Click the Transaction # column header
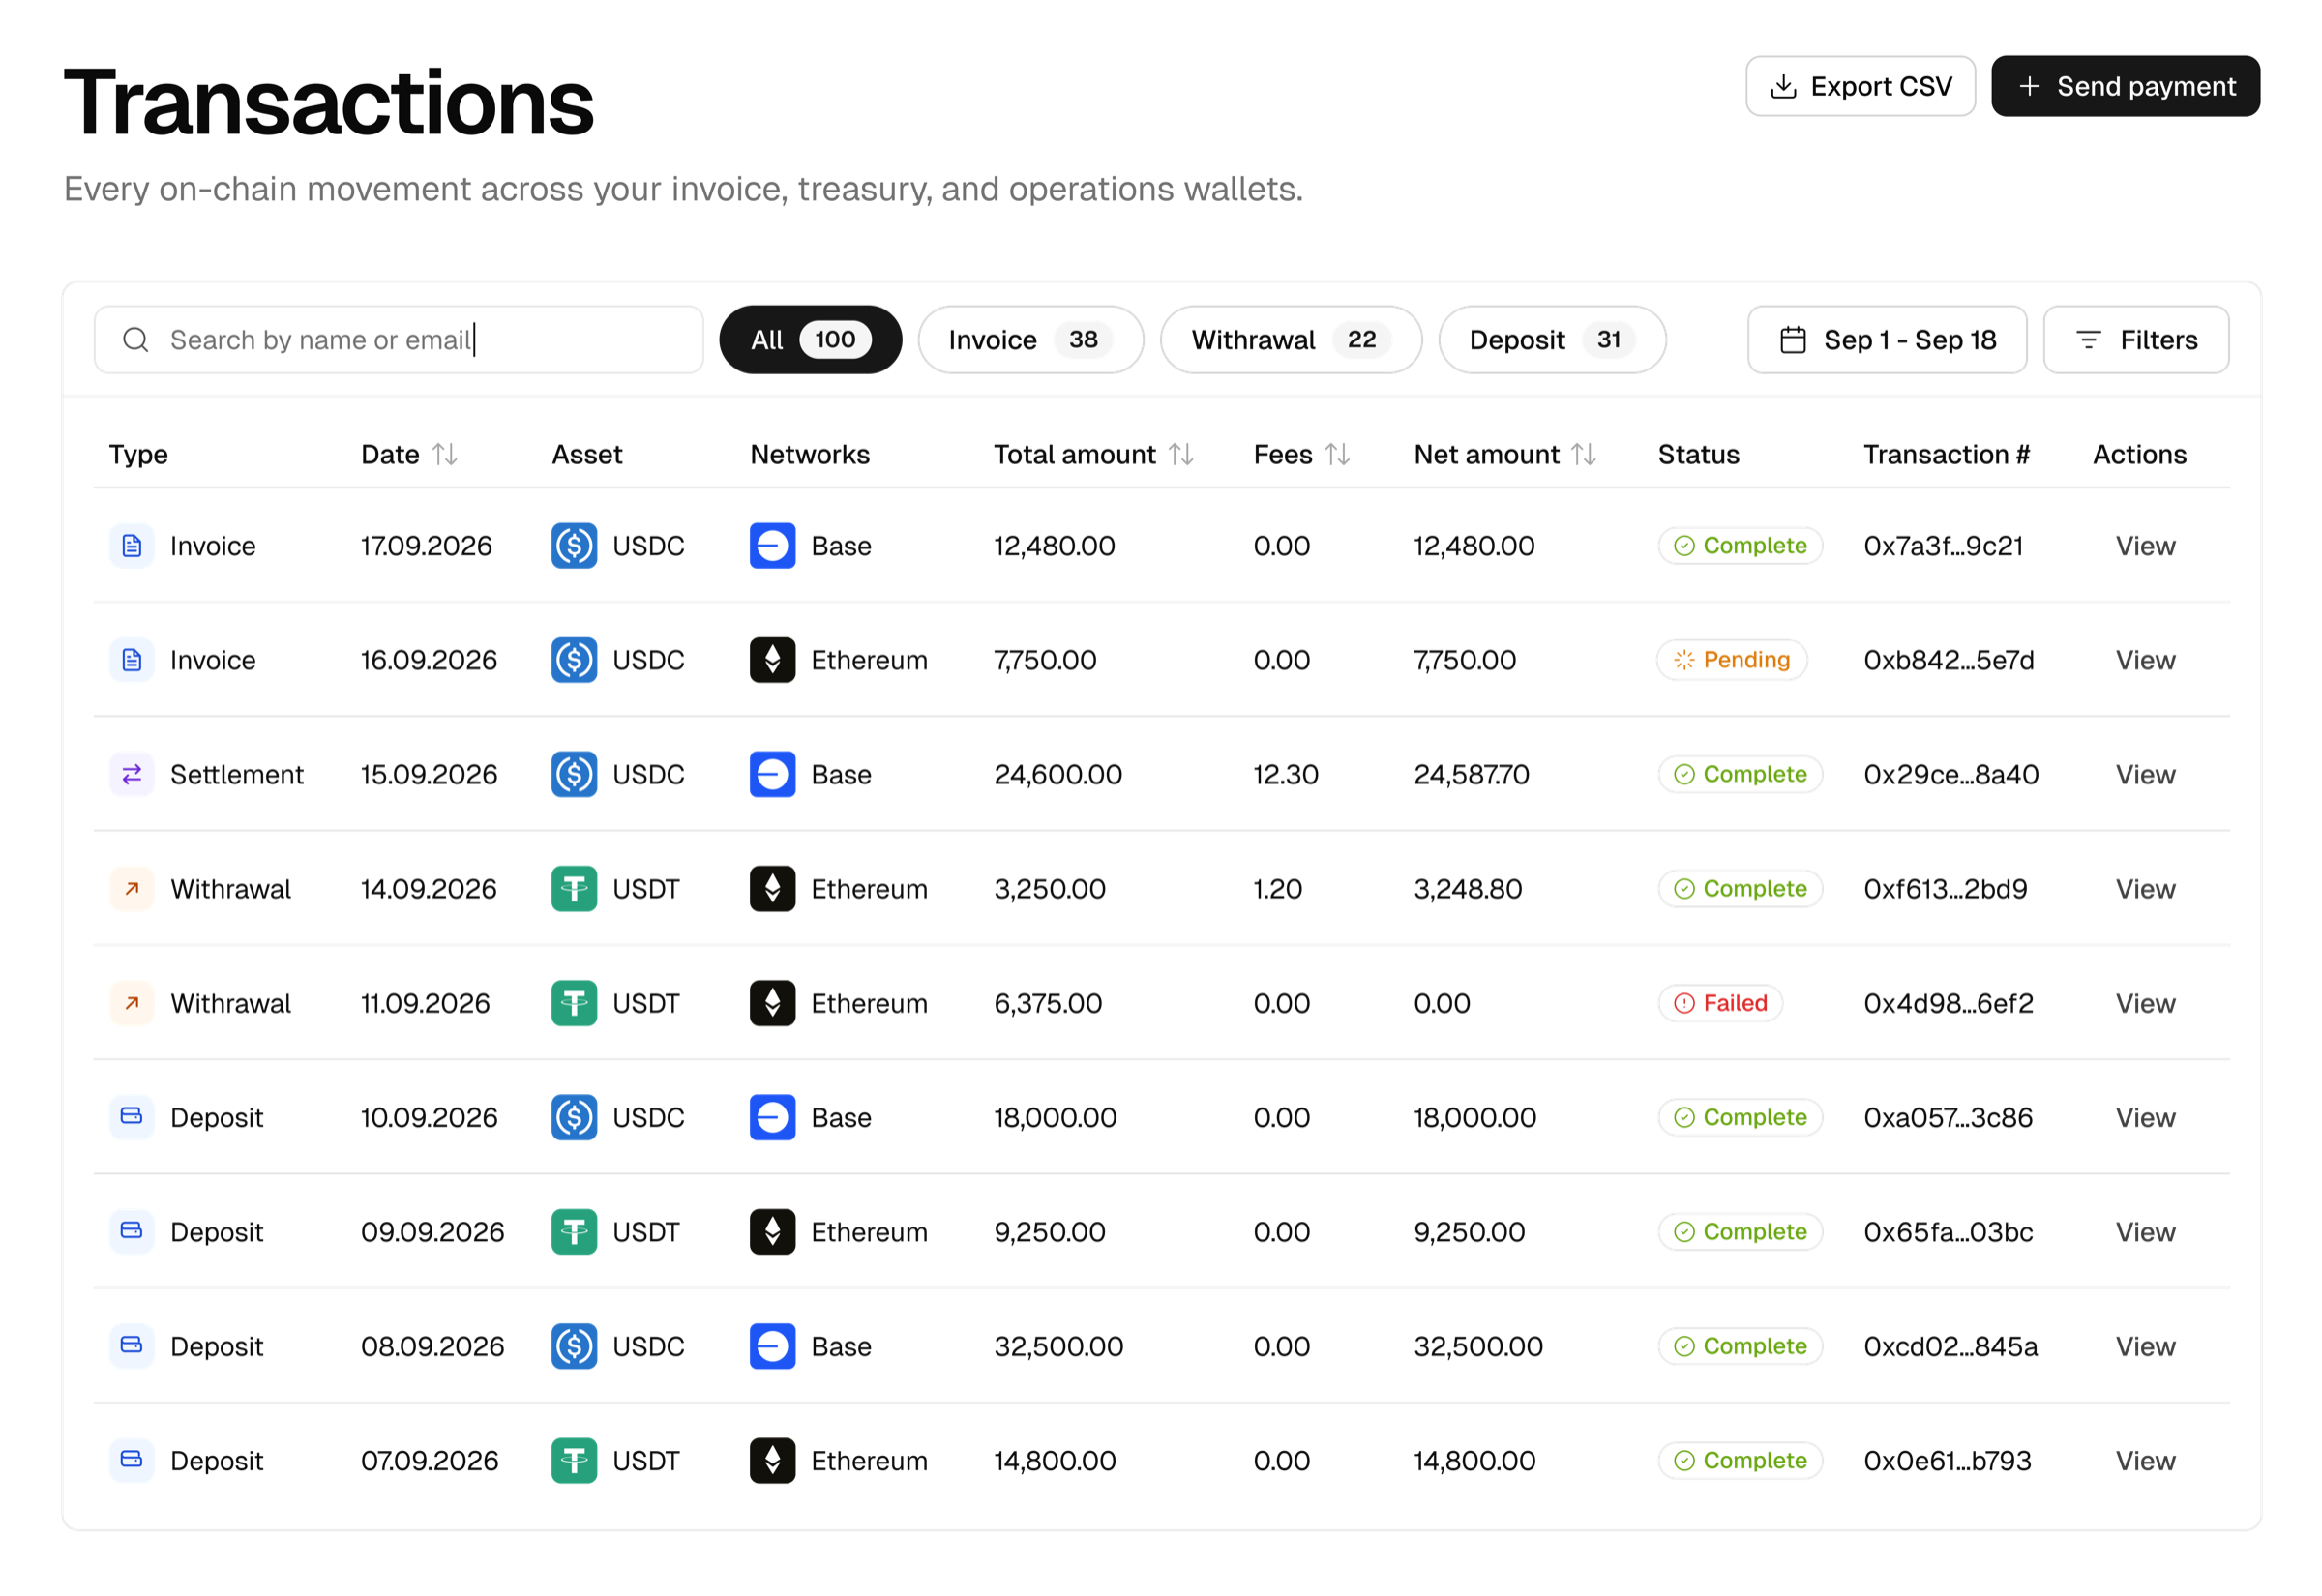 tap(1946, 455)
